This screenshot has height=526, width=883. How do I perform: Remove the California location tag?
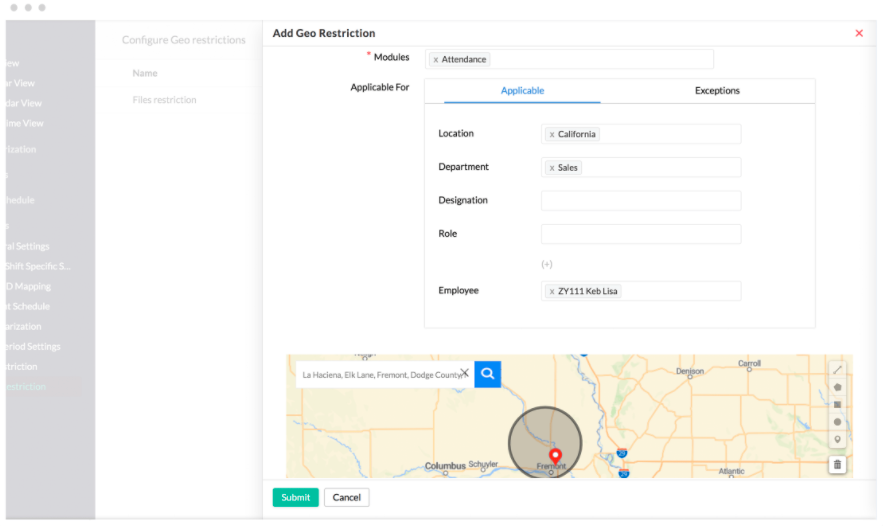tap(552, 135)
